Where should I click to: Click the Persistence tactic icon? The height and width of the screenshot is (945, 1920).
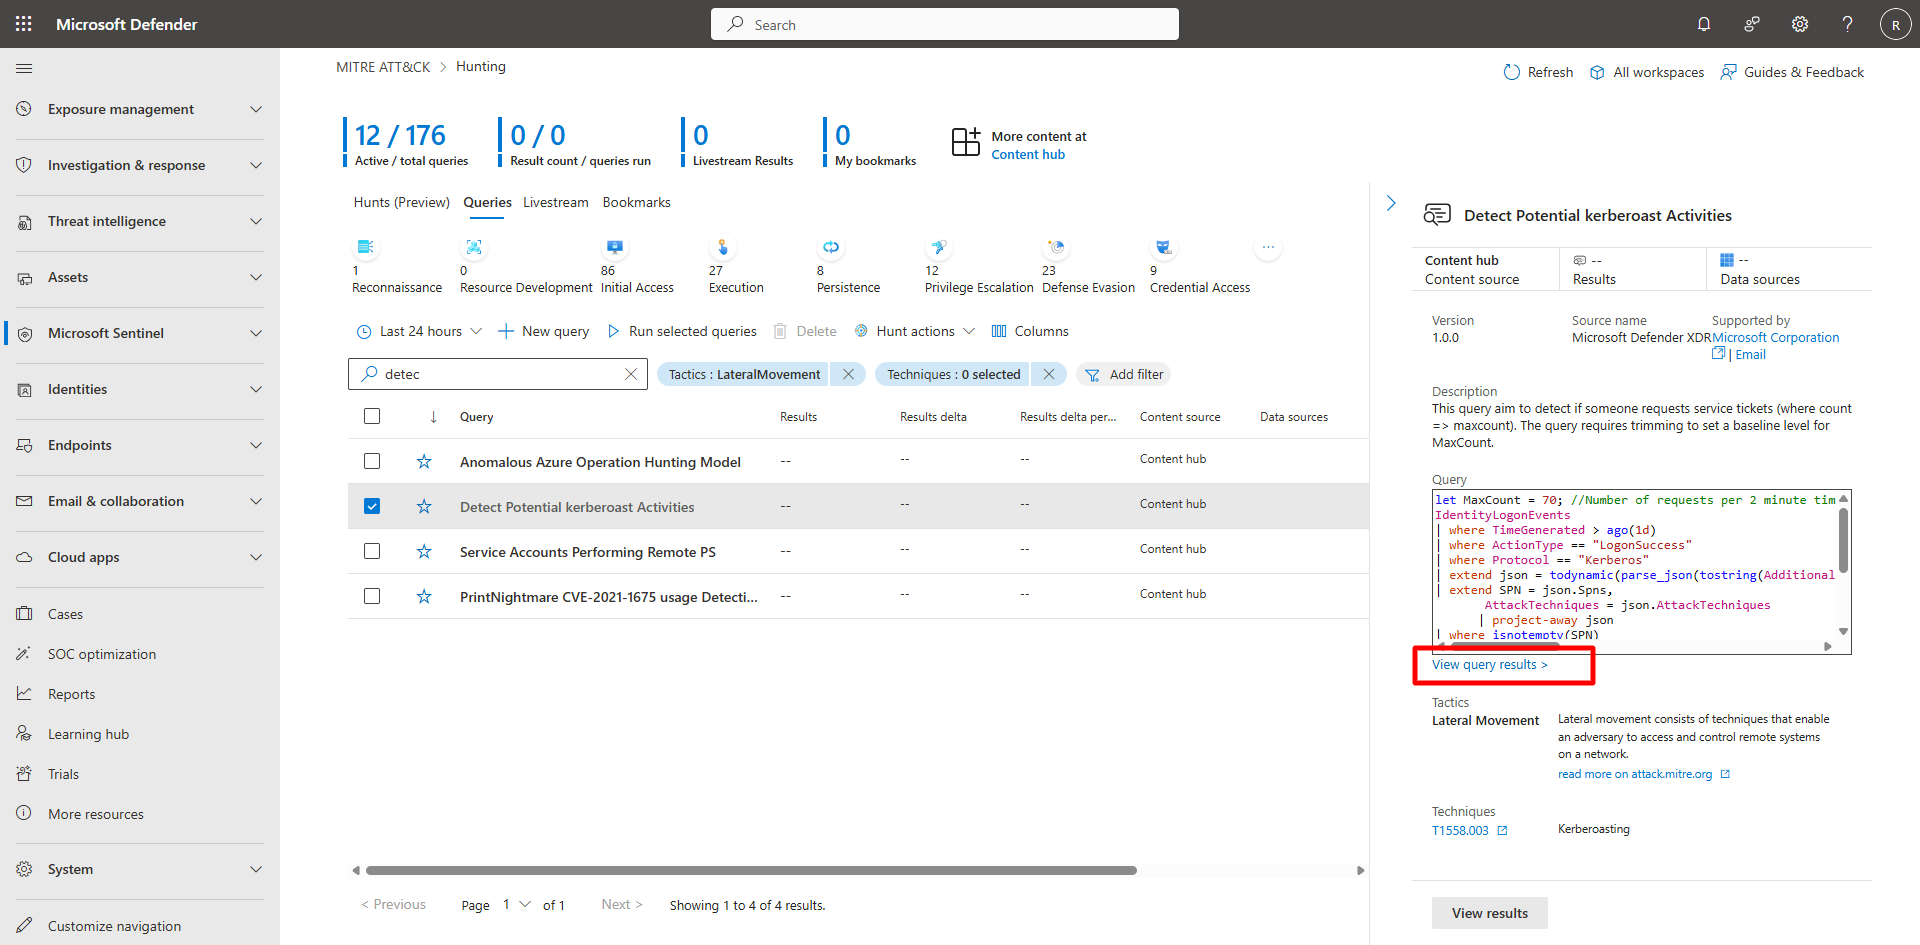(x=831, y=247)
